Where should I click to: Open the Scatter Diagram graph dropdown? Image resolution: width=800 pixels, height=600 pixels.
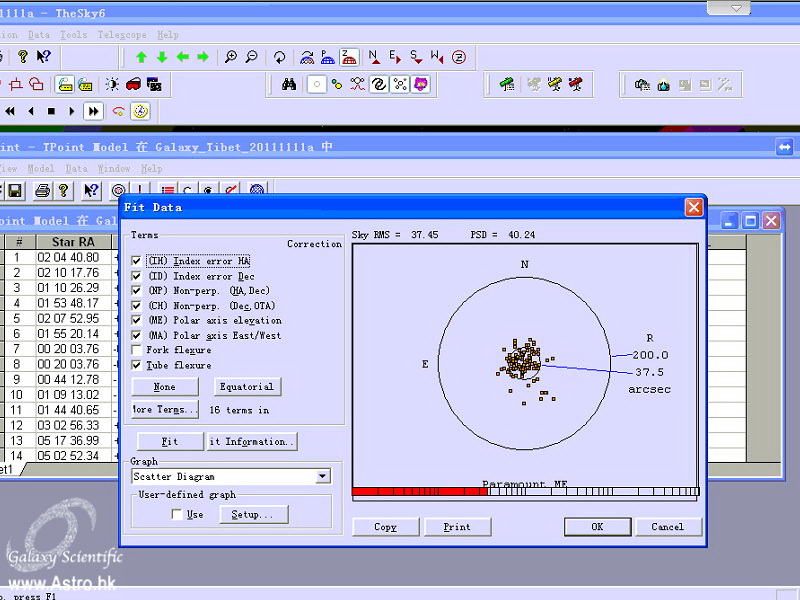pyautogui.click(x=322, y=477)
